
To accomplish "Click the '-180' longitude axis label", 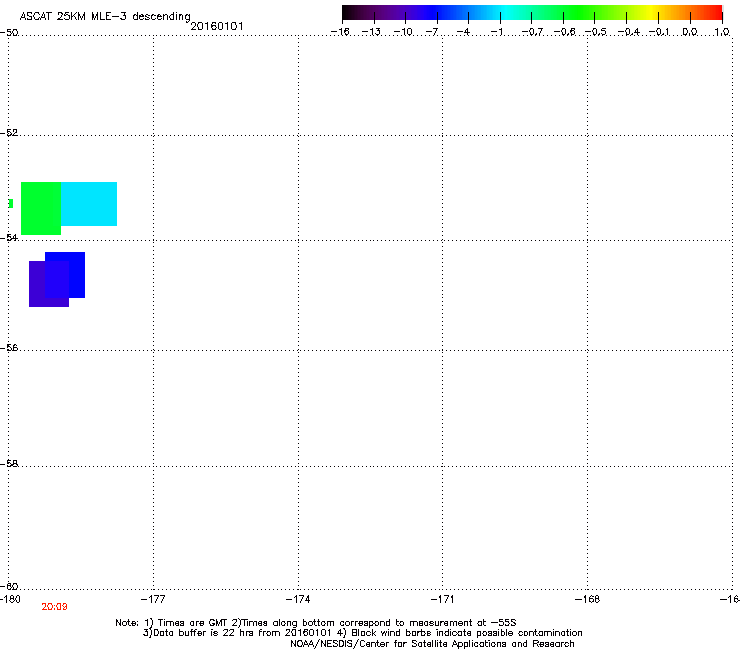I will (x=10, y=599).
